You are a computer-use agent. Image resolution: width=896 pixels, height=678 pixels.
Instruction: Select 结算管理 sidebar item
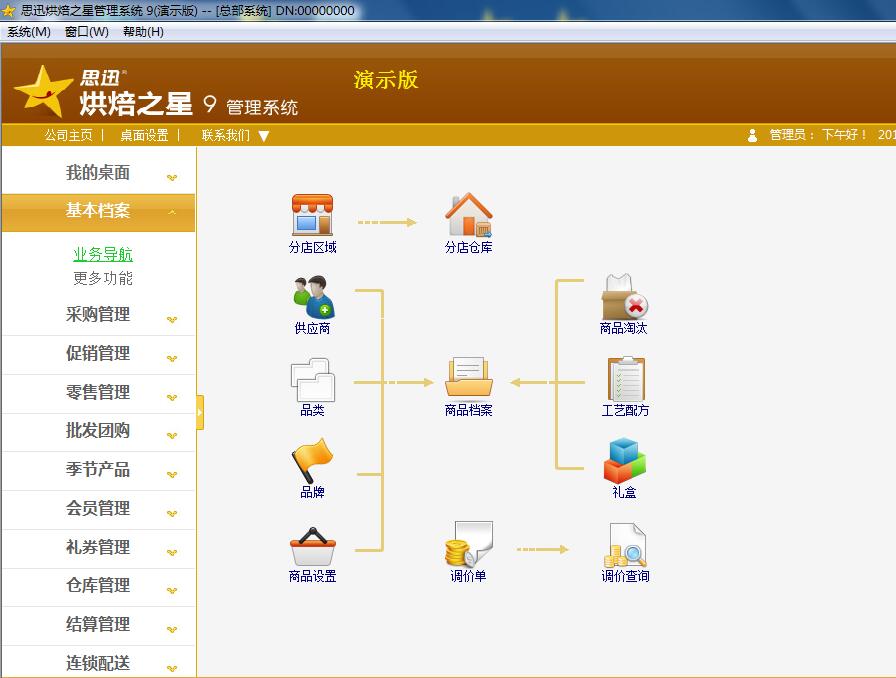[x=98, y=625]
